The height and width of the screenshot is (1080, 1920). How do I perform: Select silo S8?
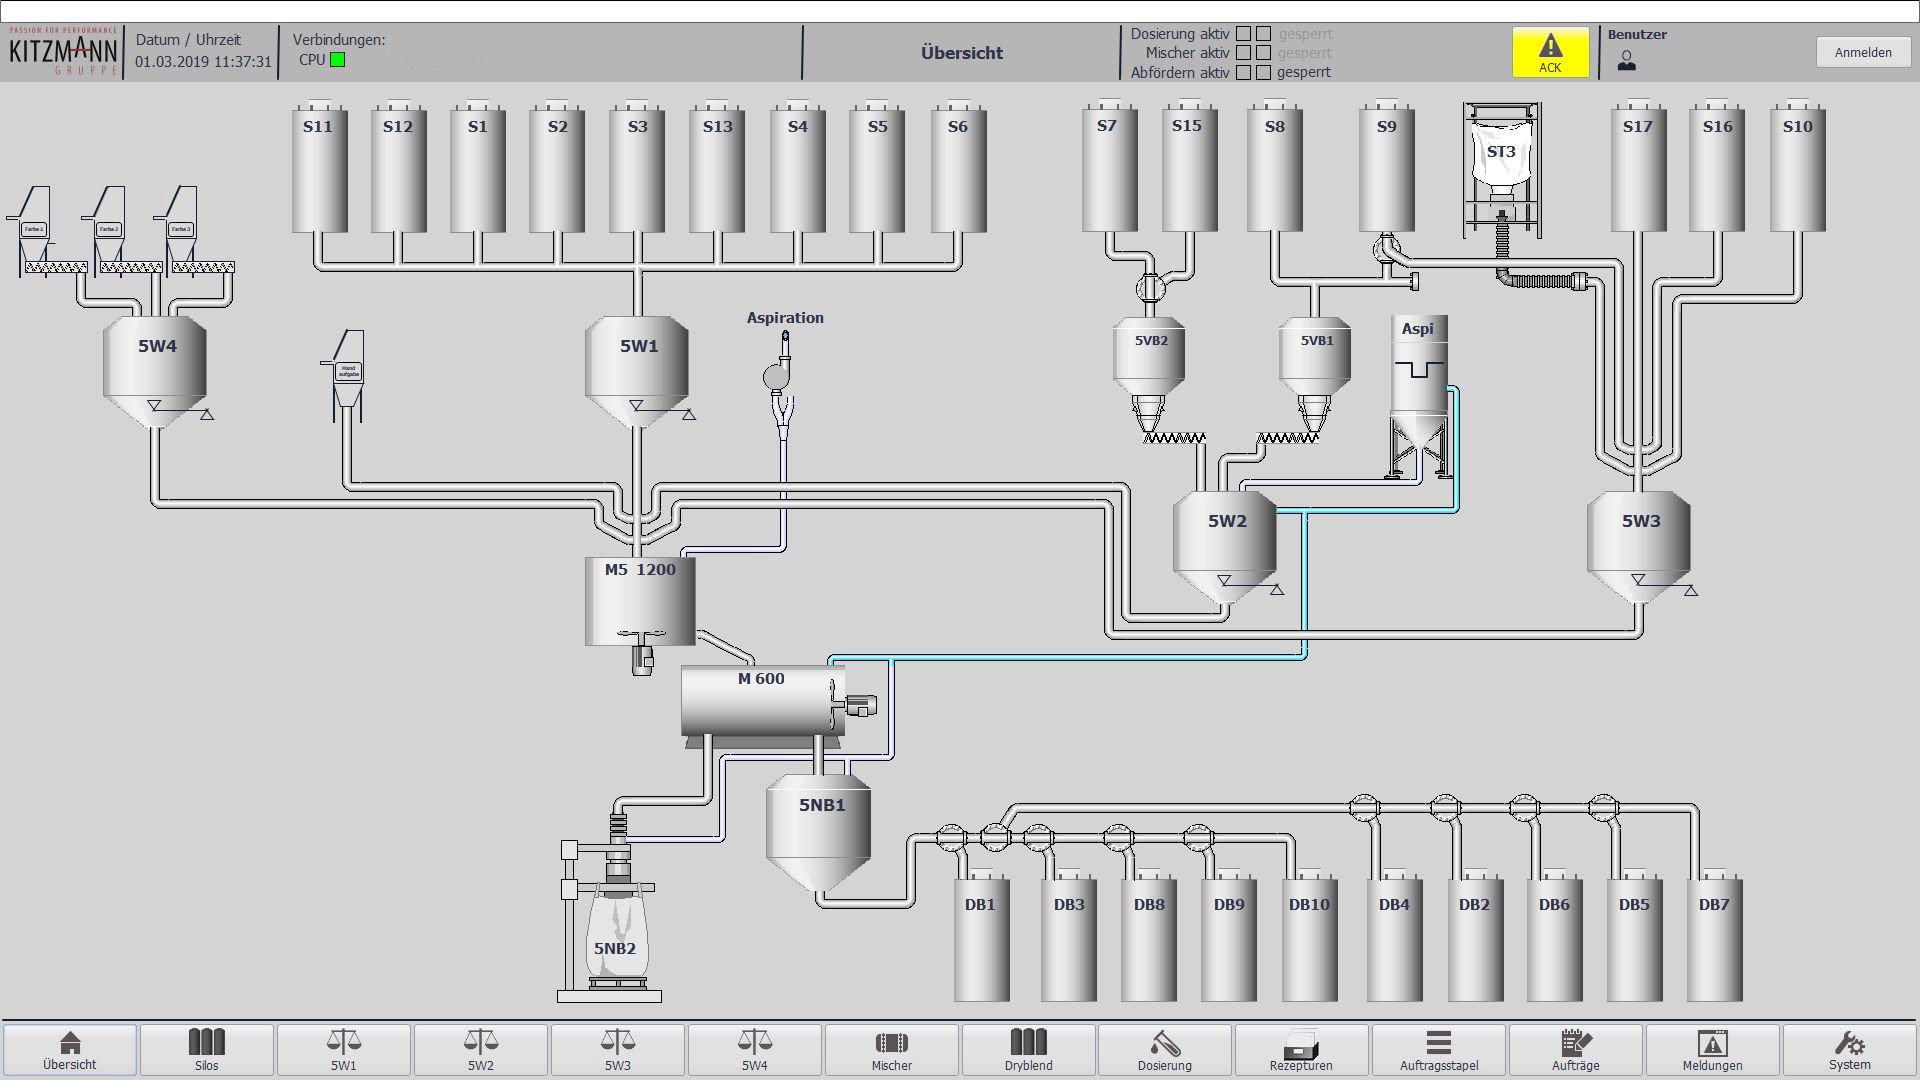tap(1275, 166)
